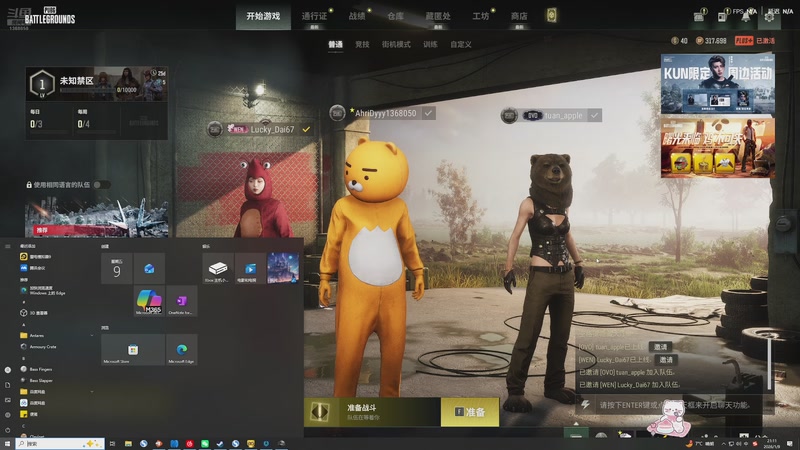Viewport: 800px width, 450px height.
Task: Select the 开始游戏 tab
Action: [263, 16]
